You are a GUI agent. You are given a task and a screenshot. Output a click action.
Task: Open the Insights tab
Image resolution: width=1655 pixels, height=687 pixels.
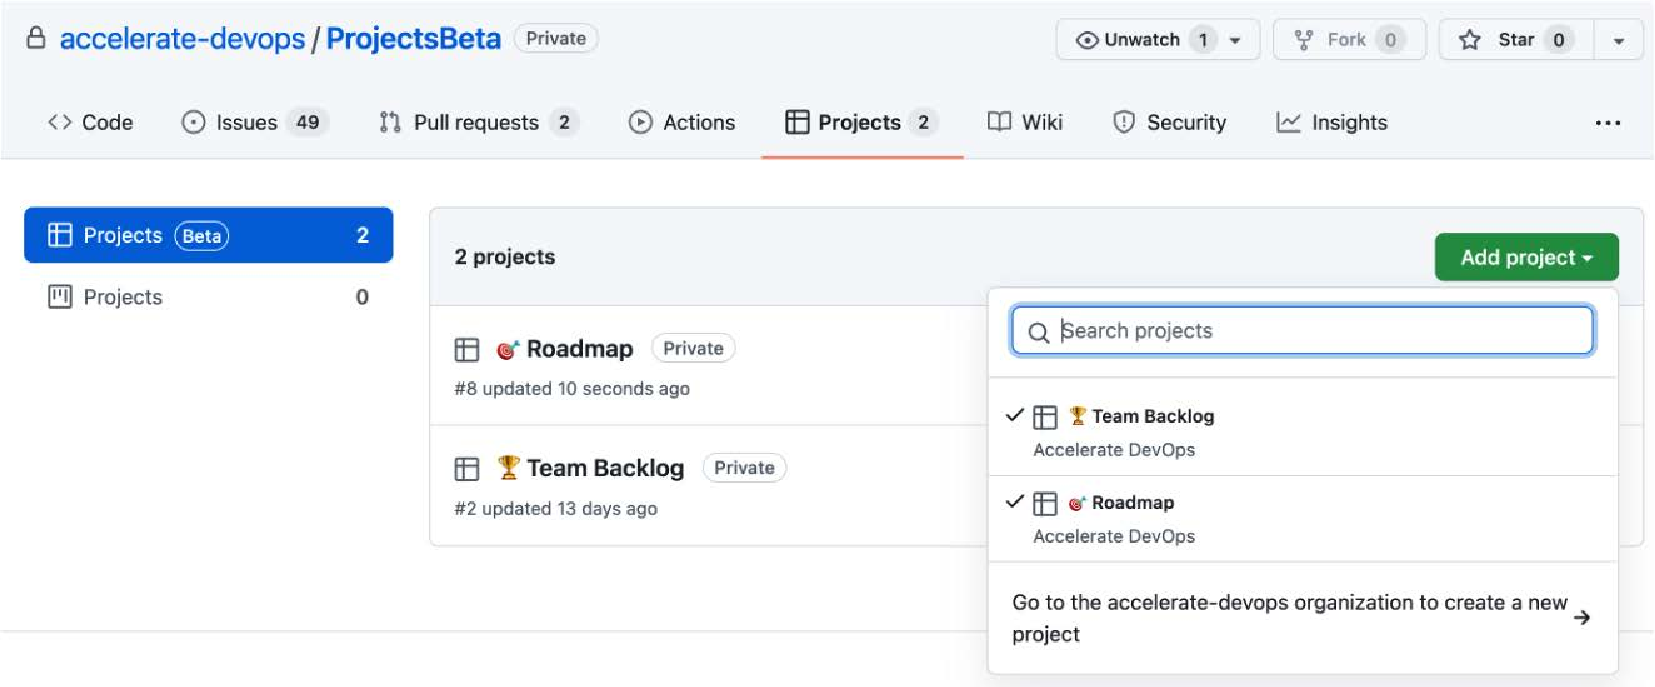click(1332, 122)
